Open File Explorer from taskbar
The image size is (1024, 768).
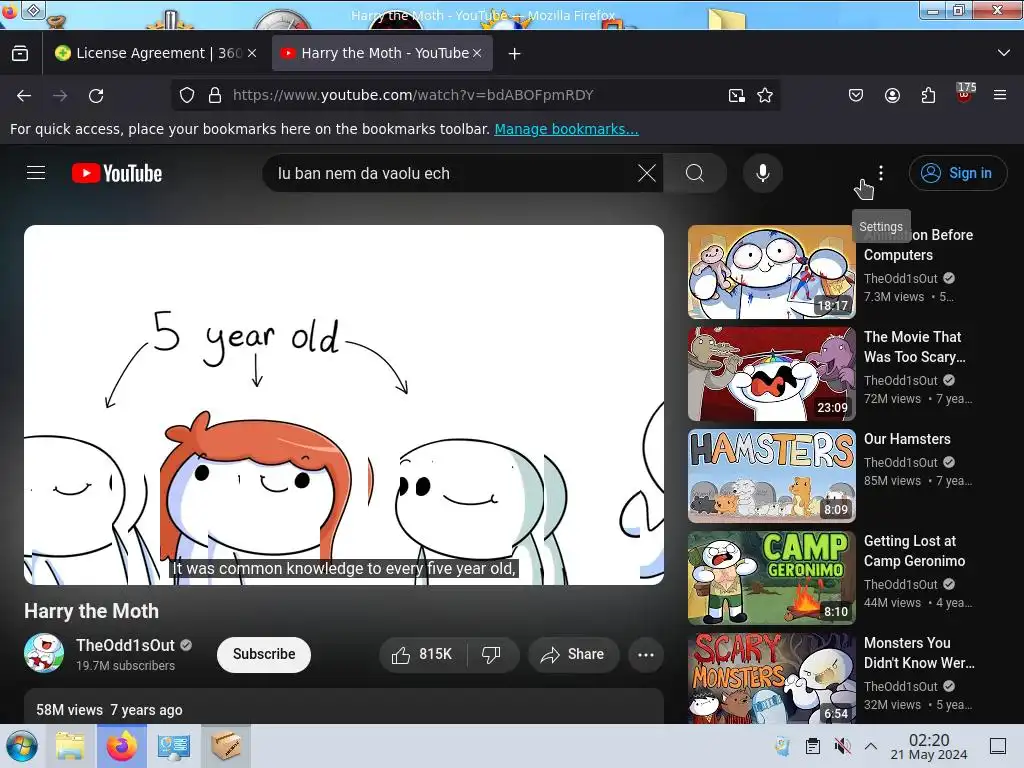[70, 746]
